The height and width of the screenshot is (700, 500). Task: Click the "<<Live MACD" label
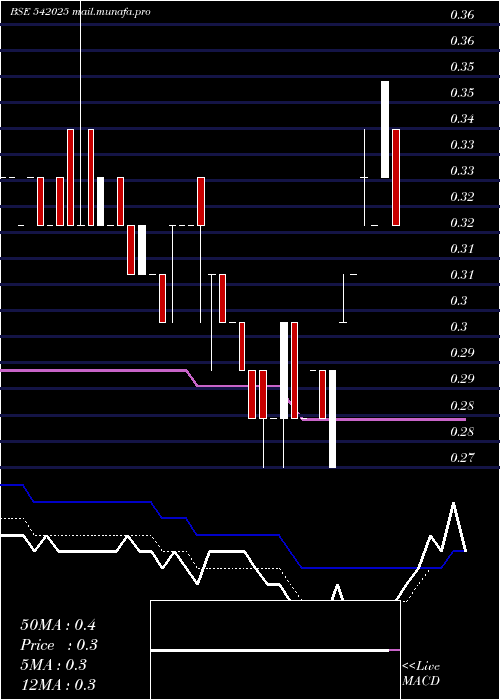(421, 674)
